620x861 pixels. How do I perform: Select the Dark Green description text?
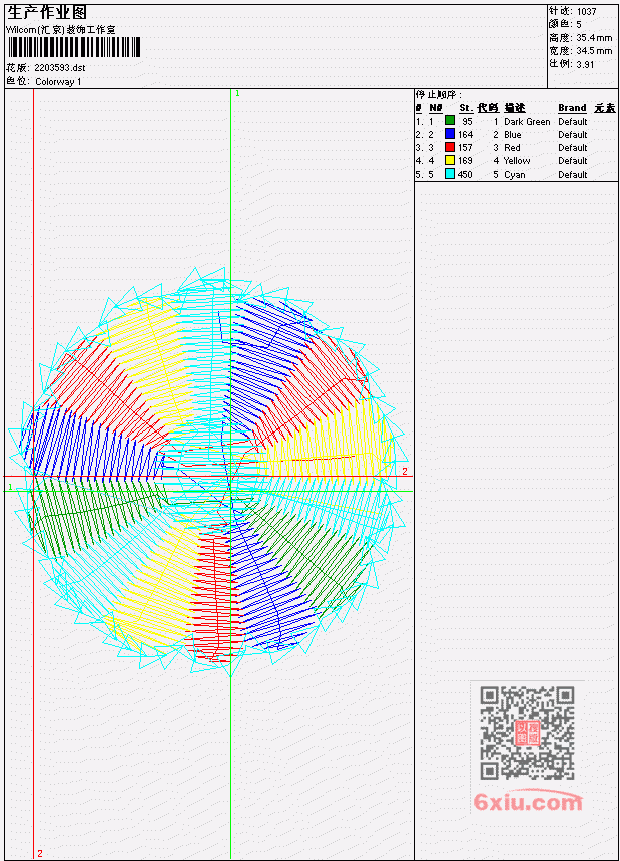point(527,122)
